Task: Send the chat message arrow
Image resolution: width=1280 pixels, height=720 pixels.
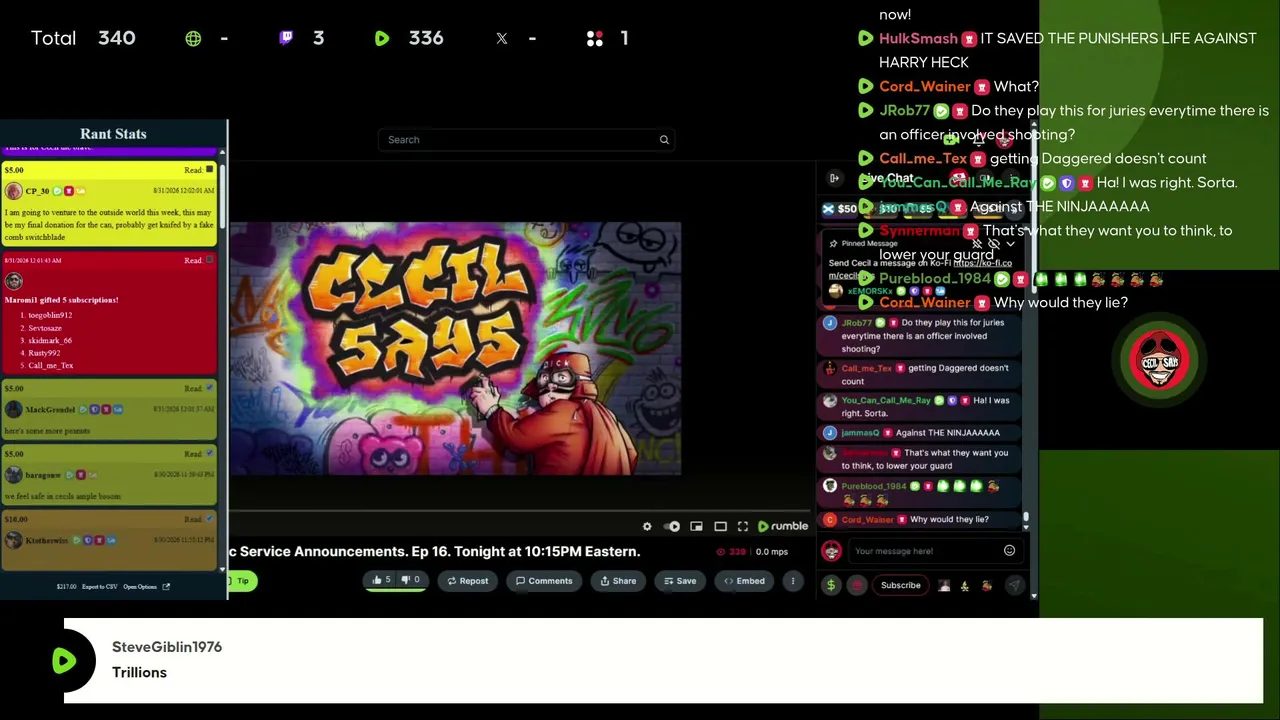Action: pos(1014,586)
